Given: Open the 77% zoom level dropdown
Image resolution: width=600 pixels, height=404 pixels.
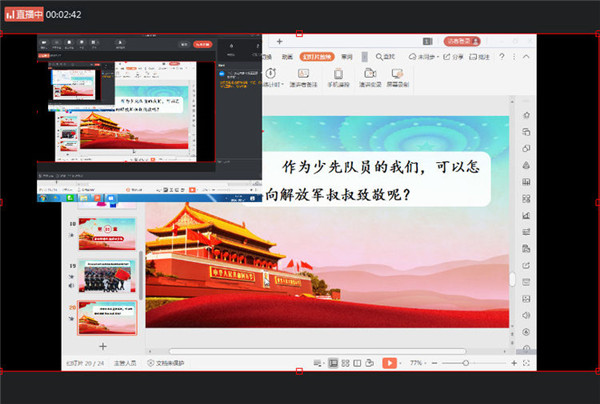Looking at the screenshot, I should (x=417, y=363).
